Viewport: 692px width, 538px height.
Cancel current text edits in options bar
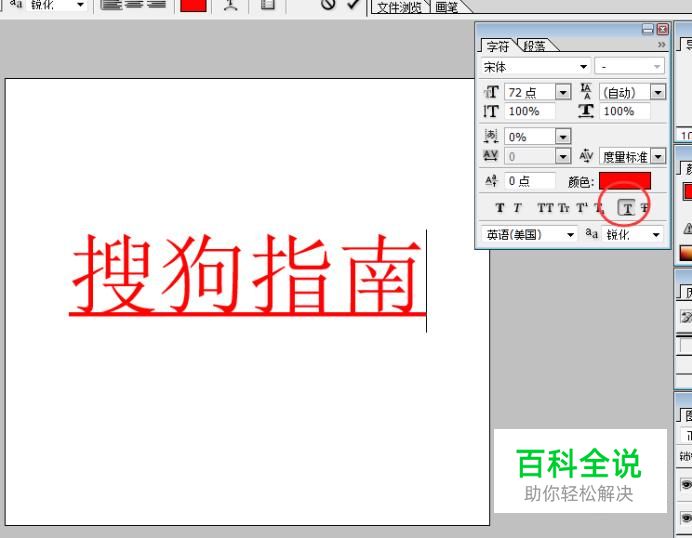(x=328, y=4)
